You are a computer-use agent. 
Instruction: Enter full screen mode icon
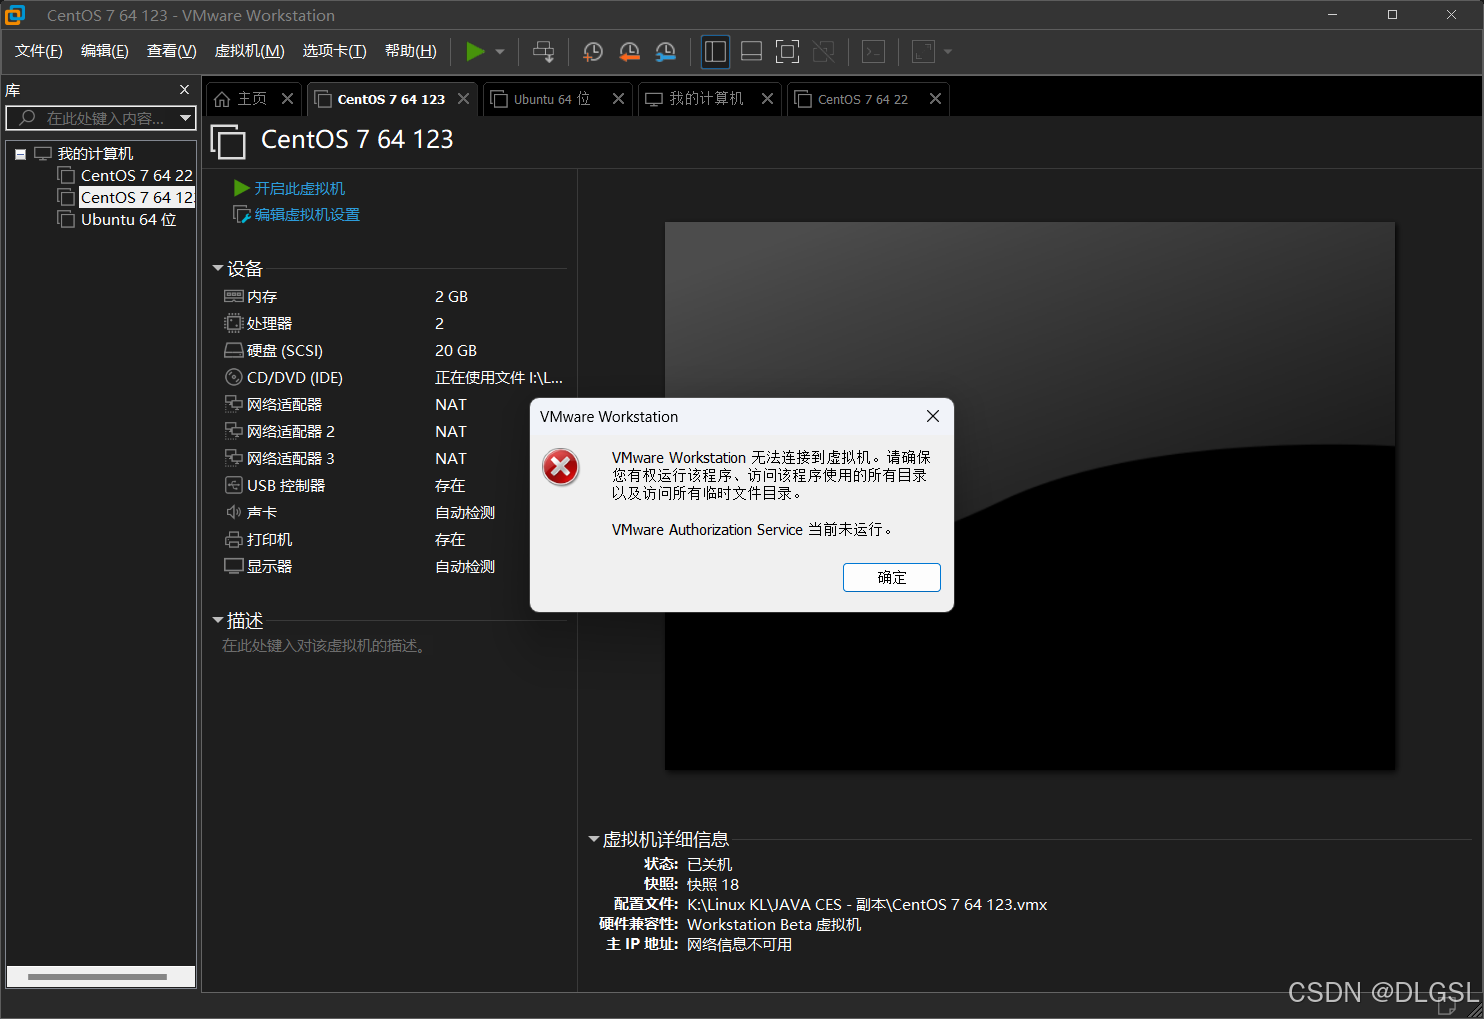[x=787, y=51]
